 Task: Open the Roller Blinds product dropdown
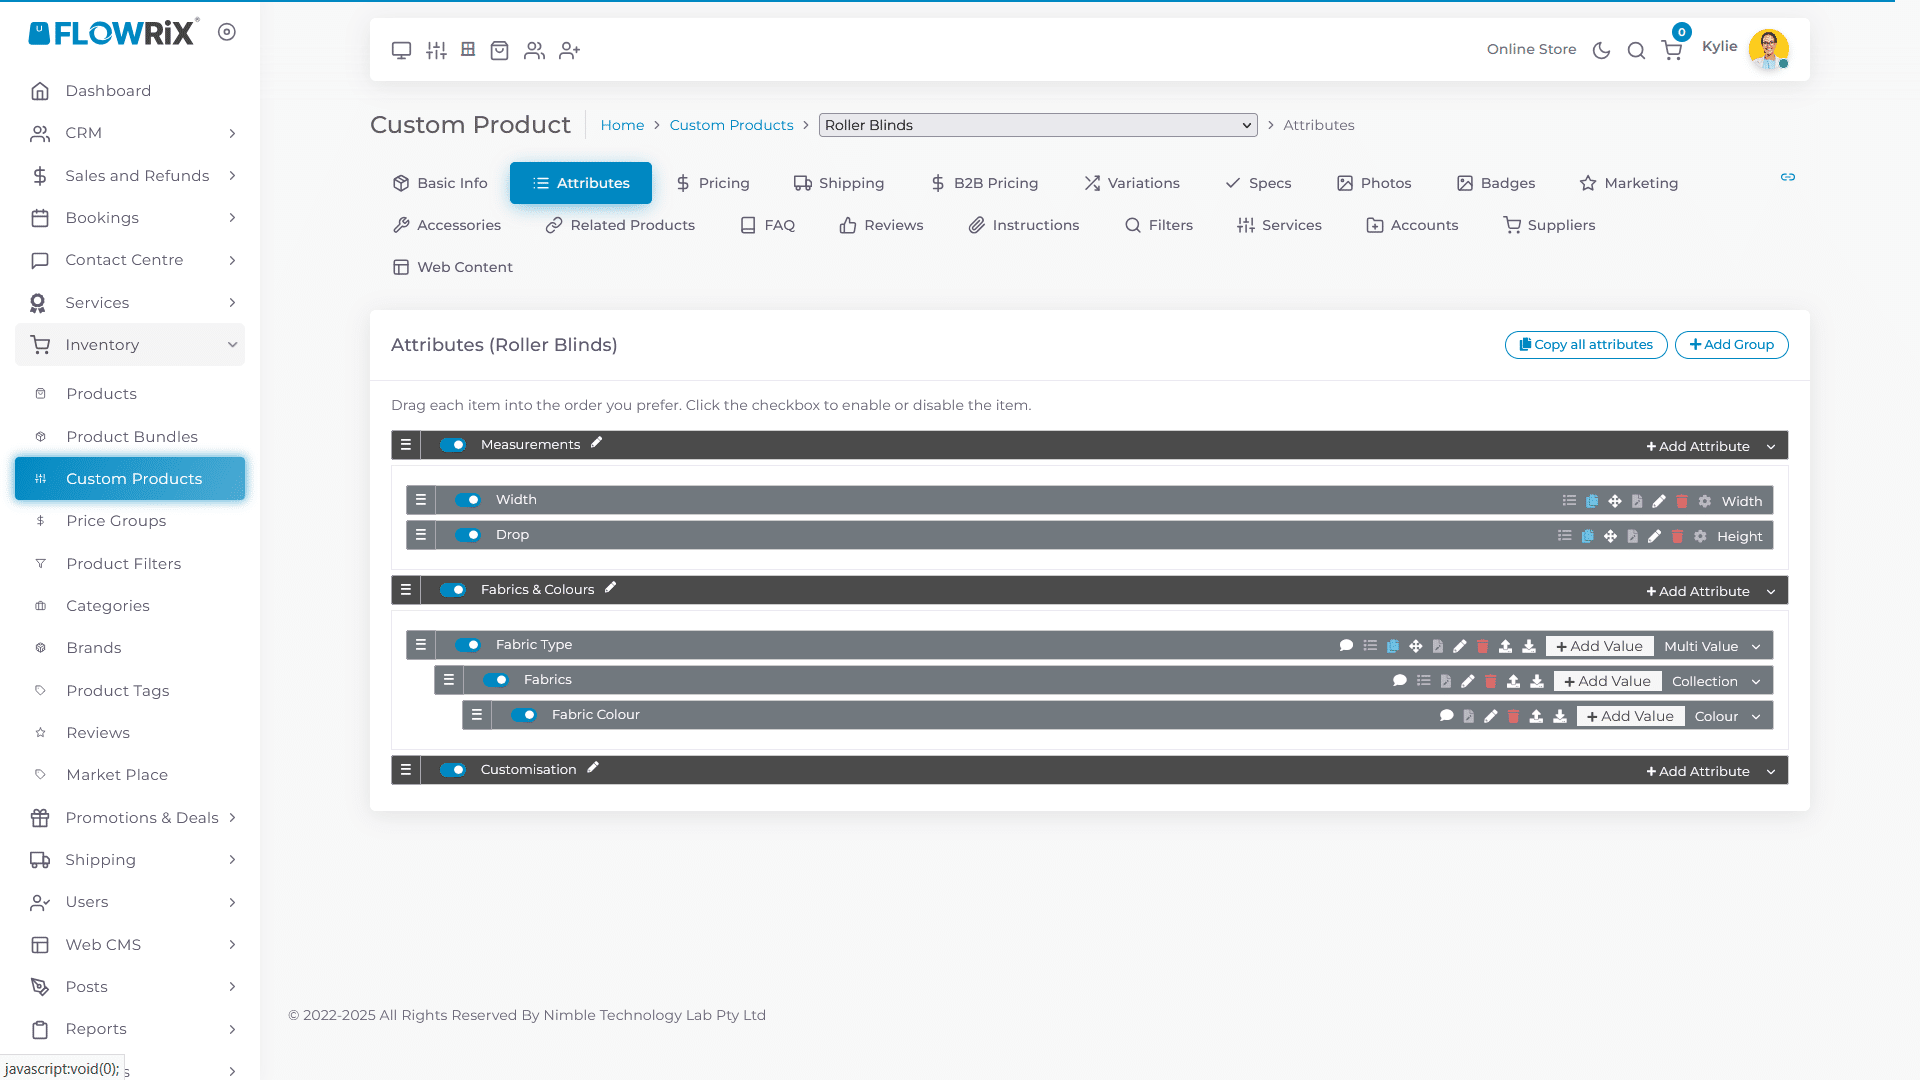1037,125
